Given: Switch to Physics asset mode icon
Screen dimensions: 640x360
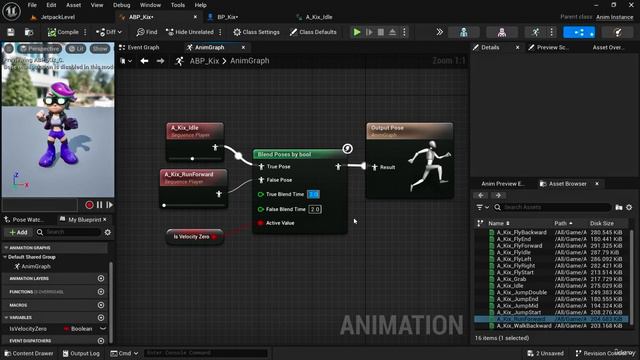Looking at the screenshot, I should [618, 32].
